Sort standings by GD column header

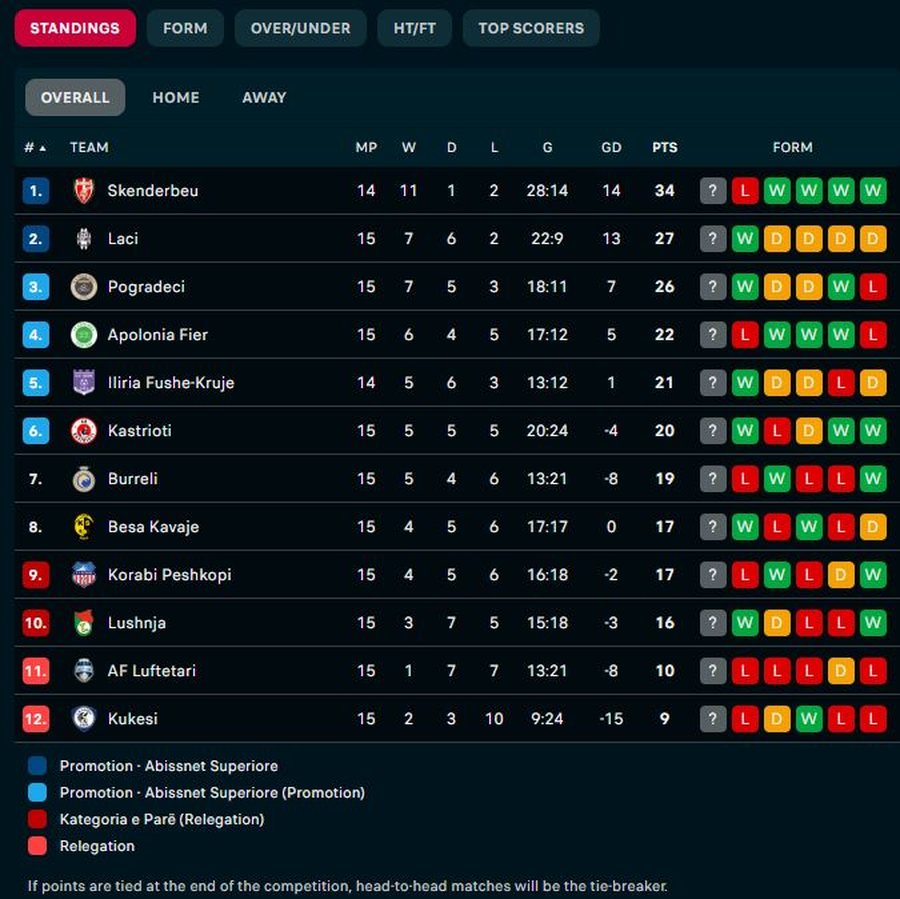coord(611,147)
